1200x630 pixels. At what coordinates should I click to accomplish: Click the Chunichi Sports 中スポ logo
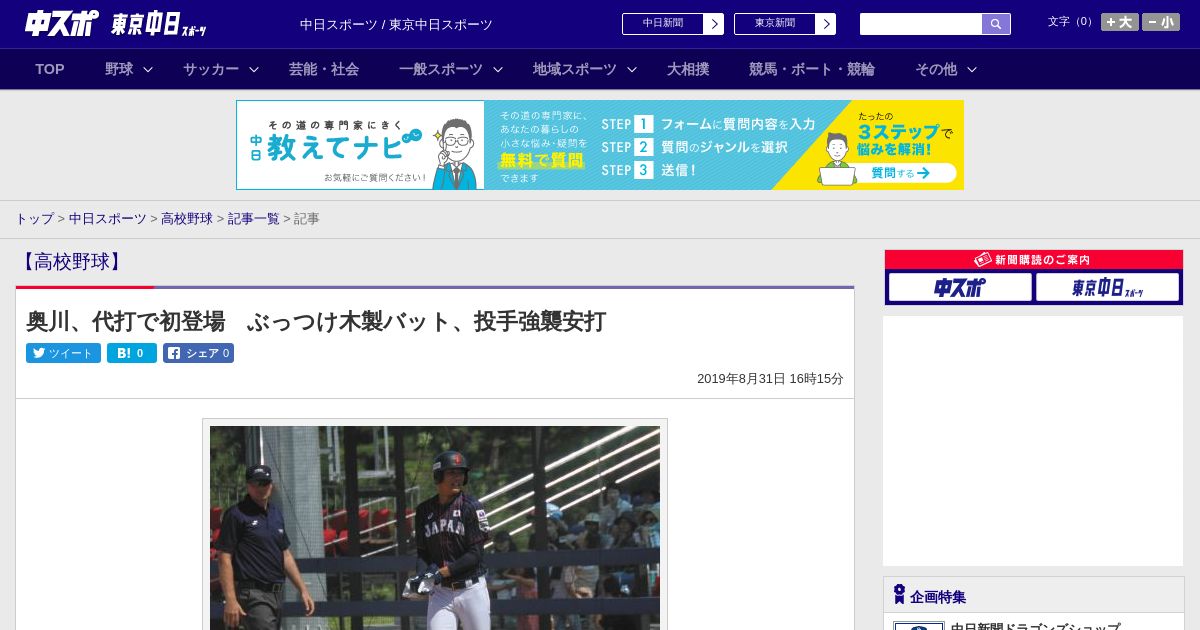pos(62,23)
